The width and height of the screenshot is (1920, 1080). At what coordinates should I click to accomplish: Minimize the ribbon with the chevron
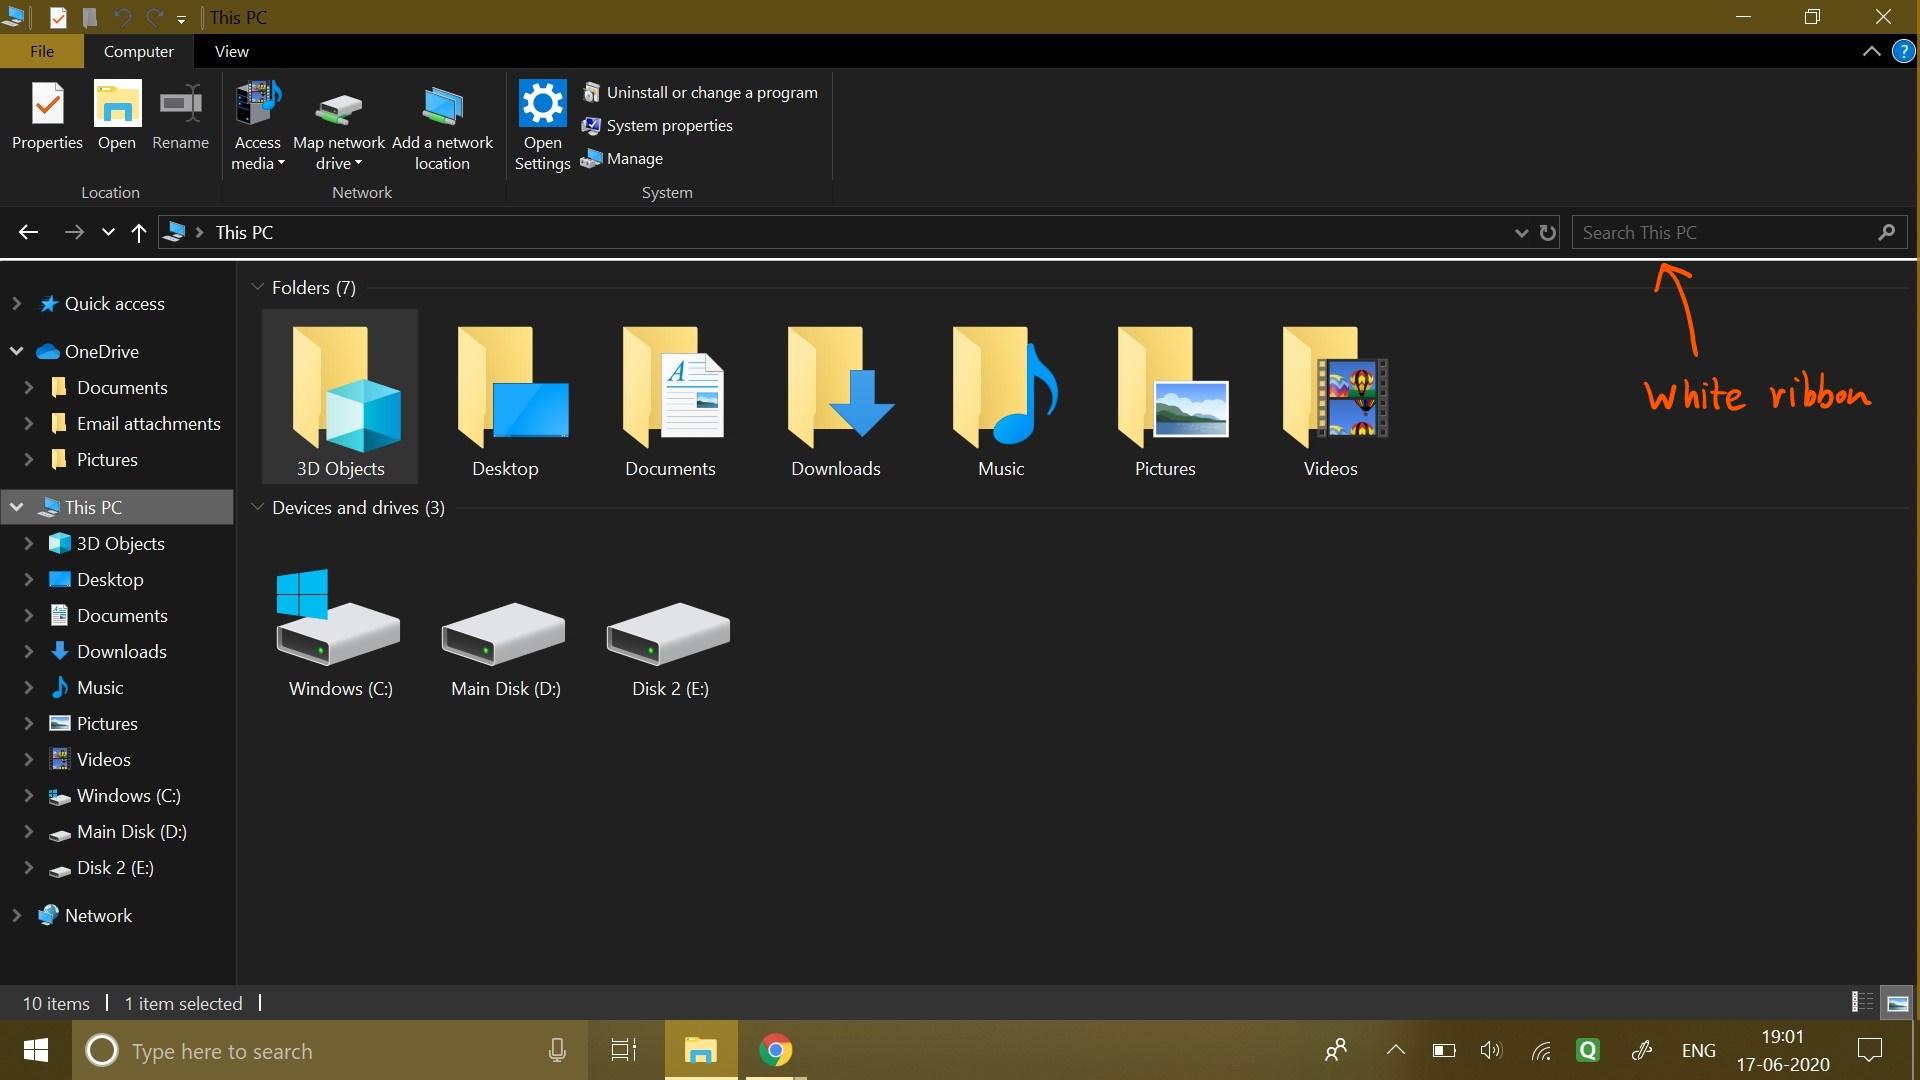pos(1871,51)
